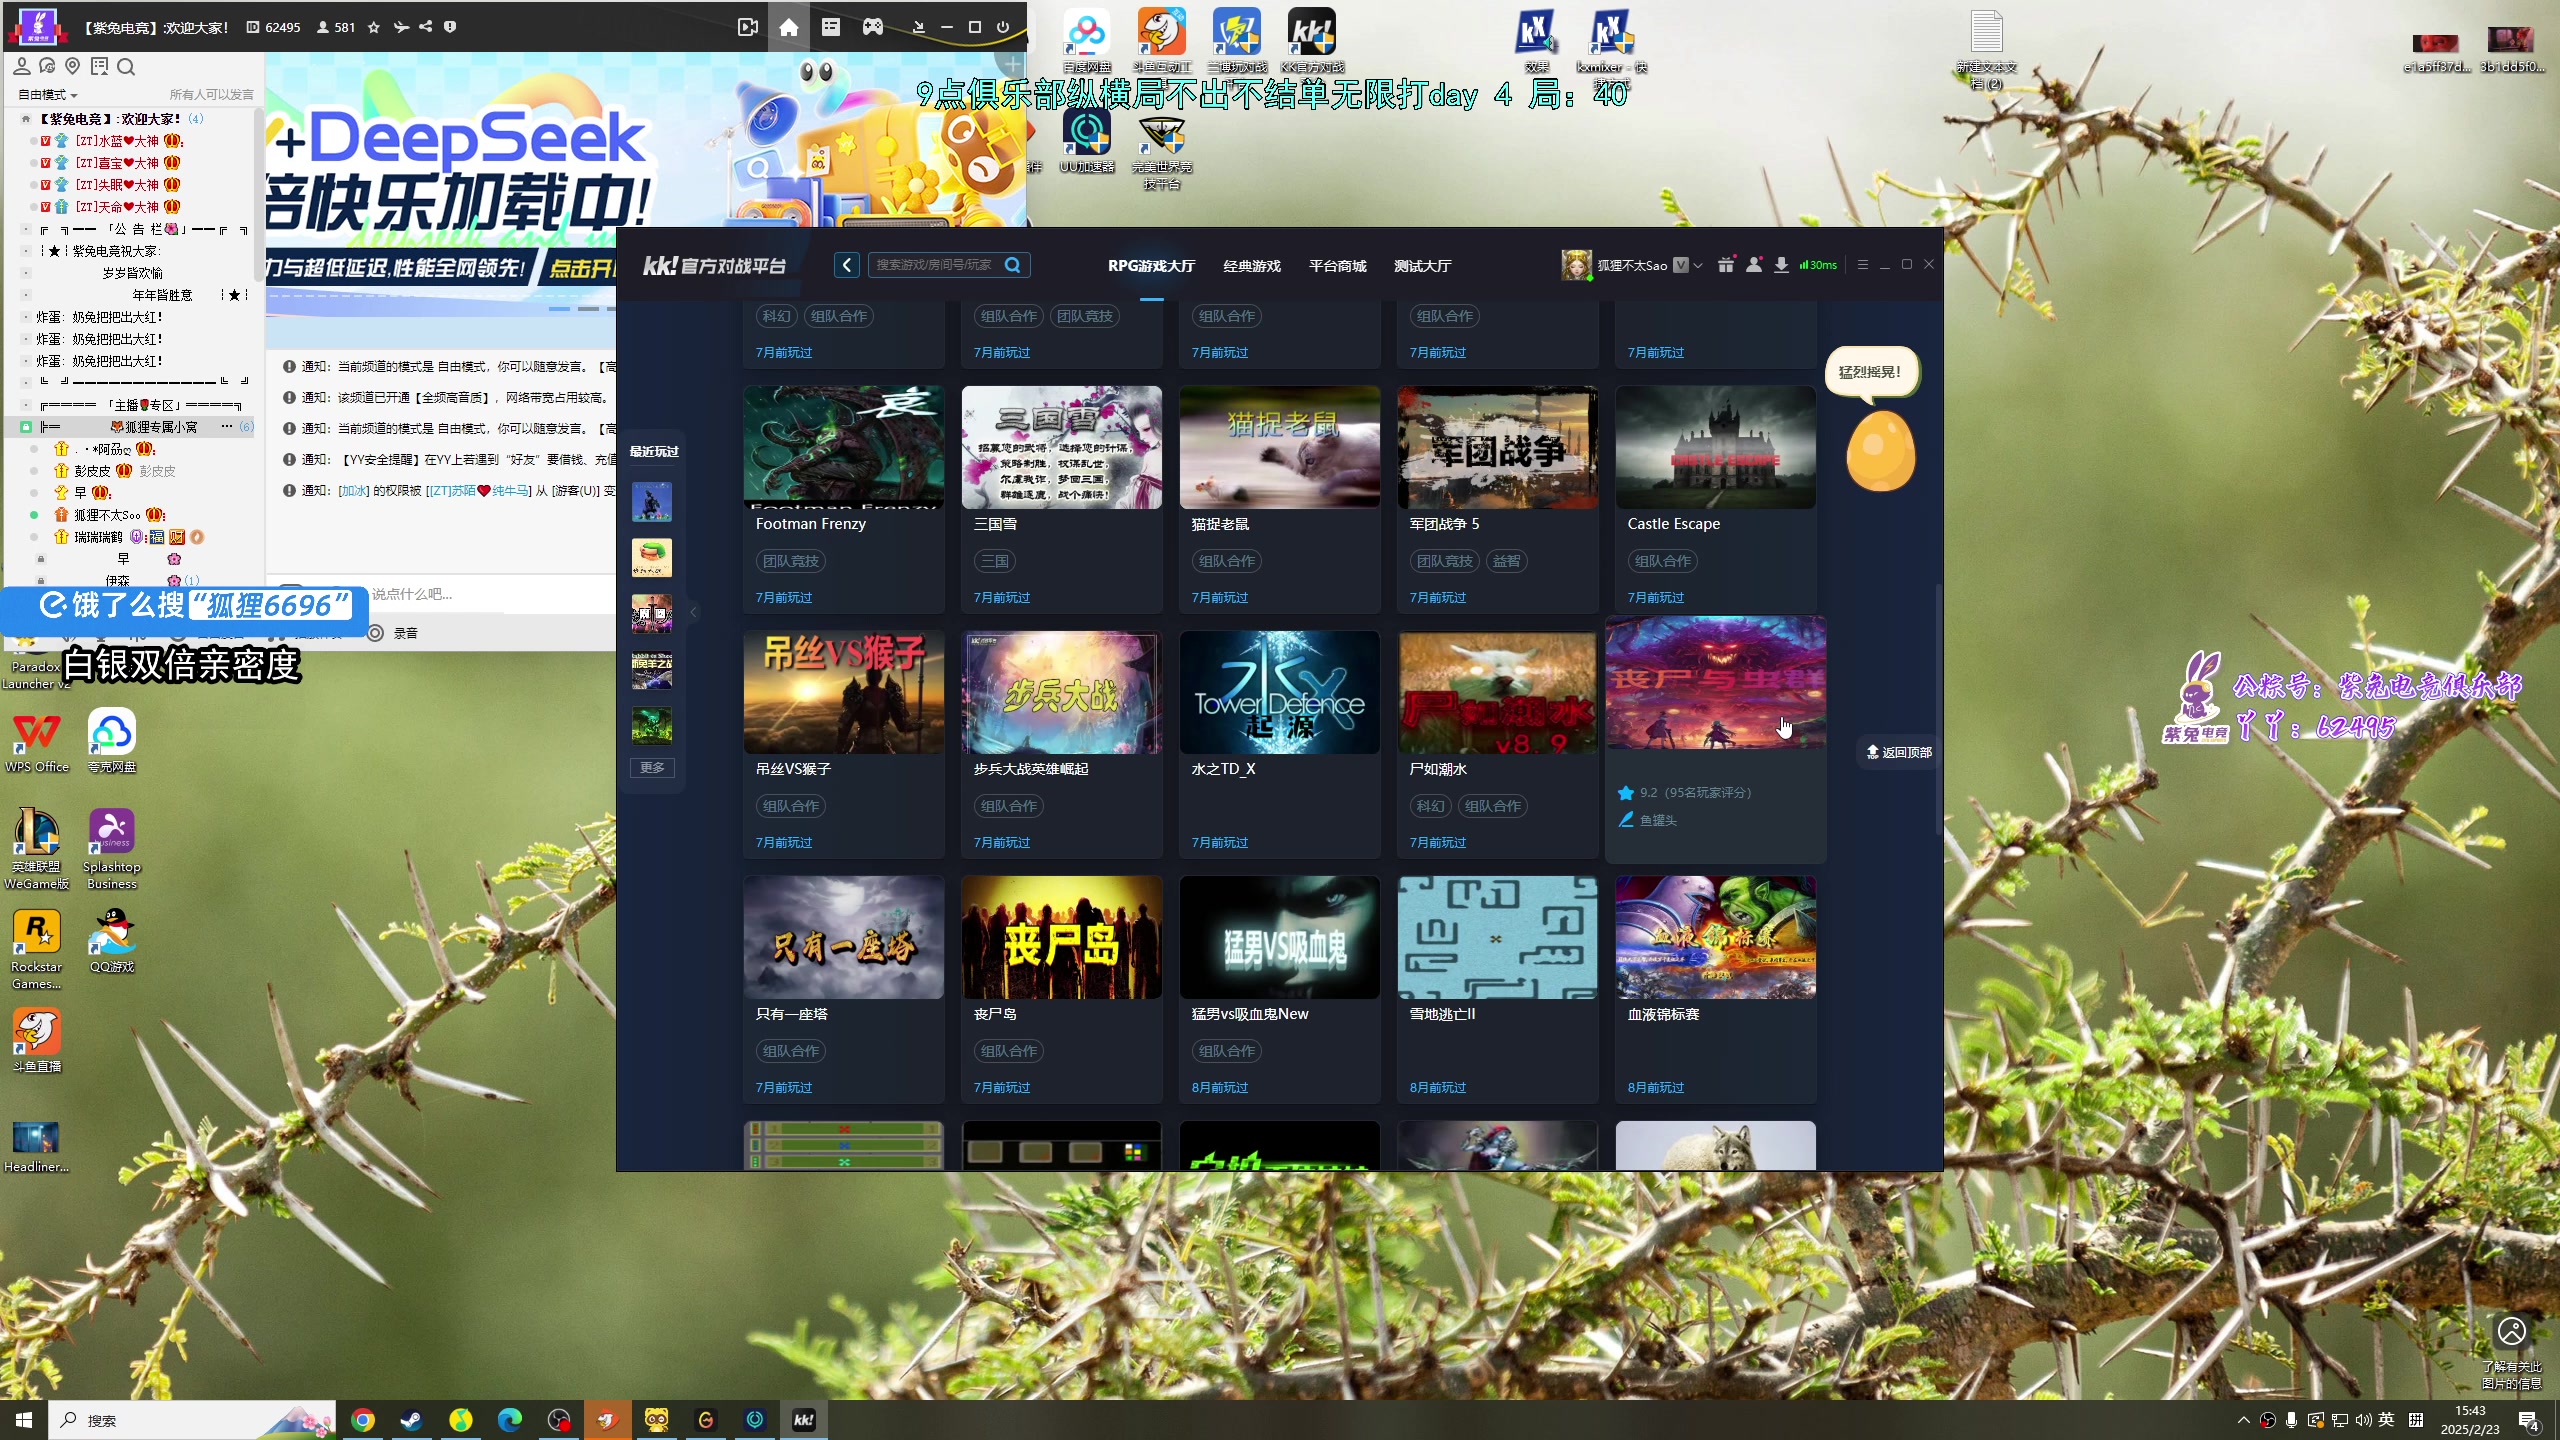2560x1440 pixels.
Task: Click the YY mini-mode arrow icon in the title bar
Action: point(918,27)
